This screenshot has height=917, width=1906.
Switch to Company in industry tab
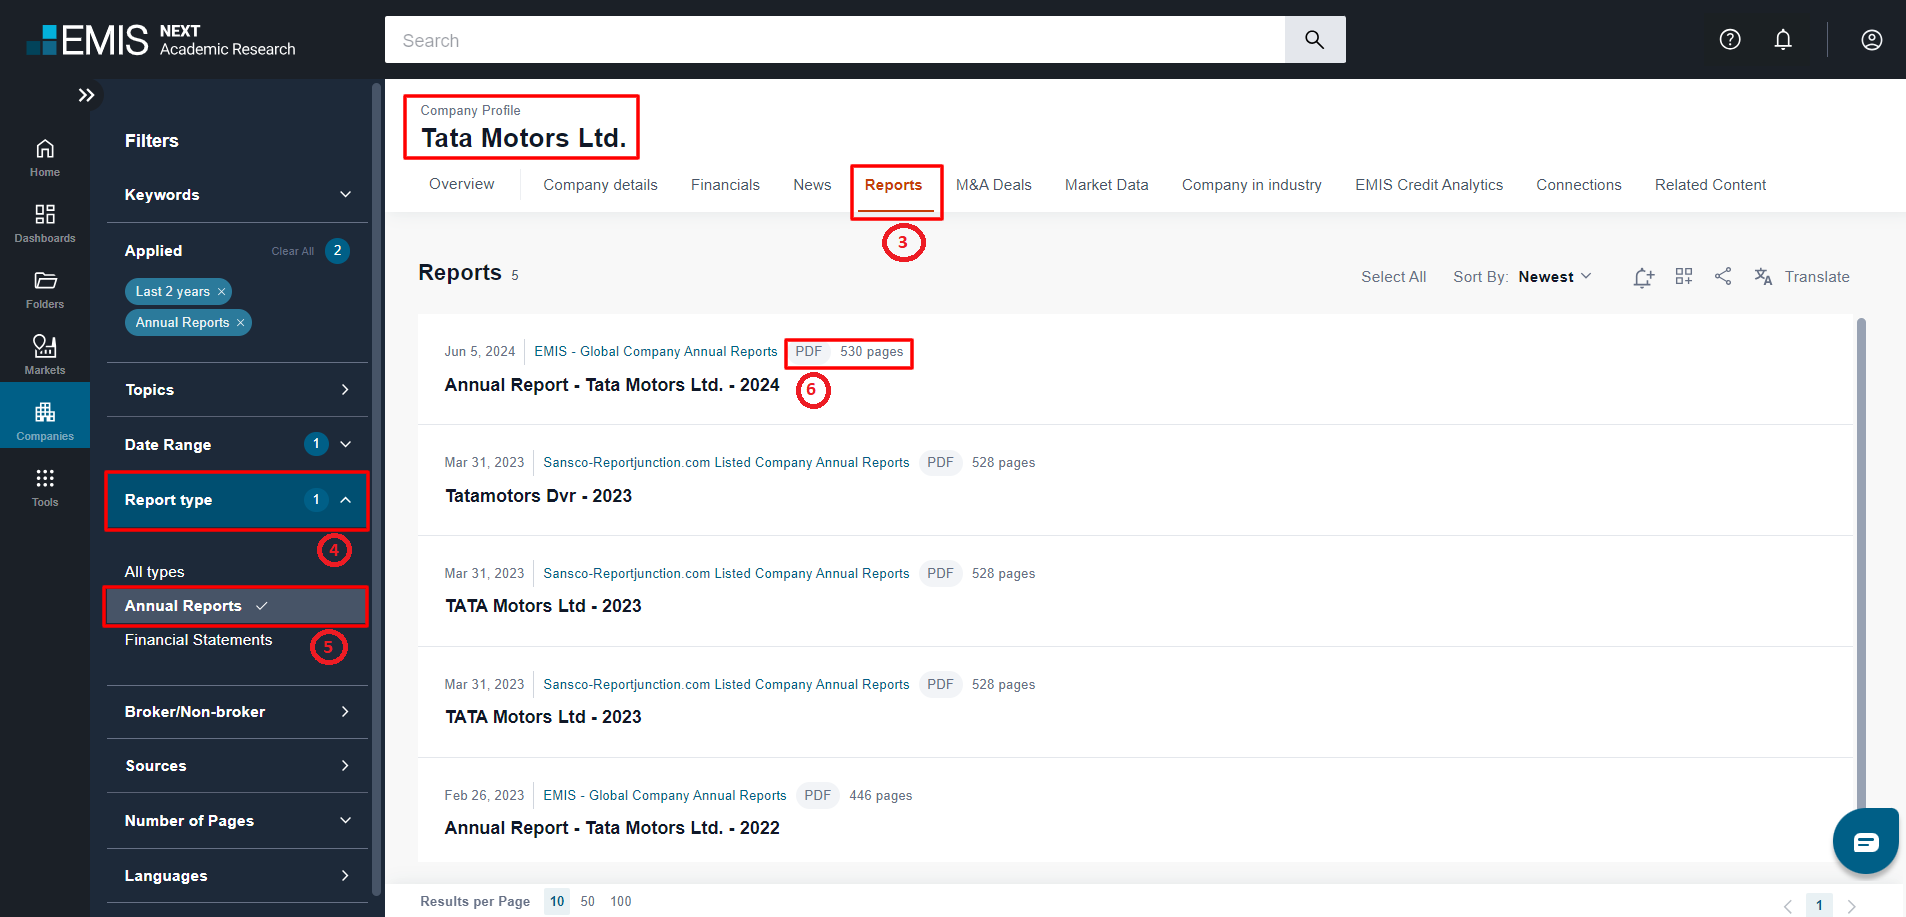(x=1251, y=185)
